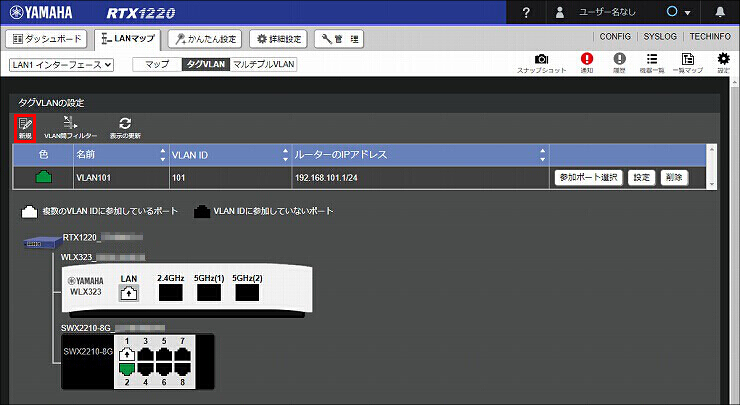Open 管理 tab
740x405 pixels.
339,39
